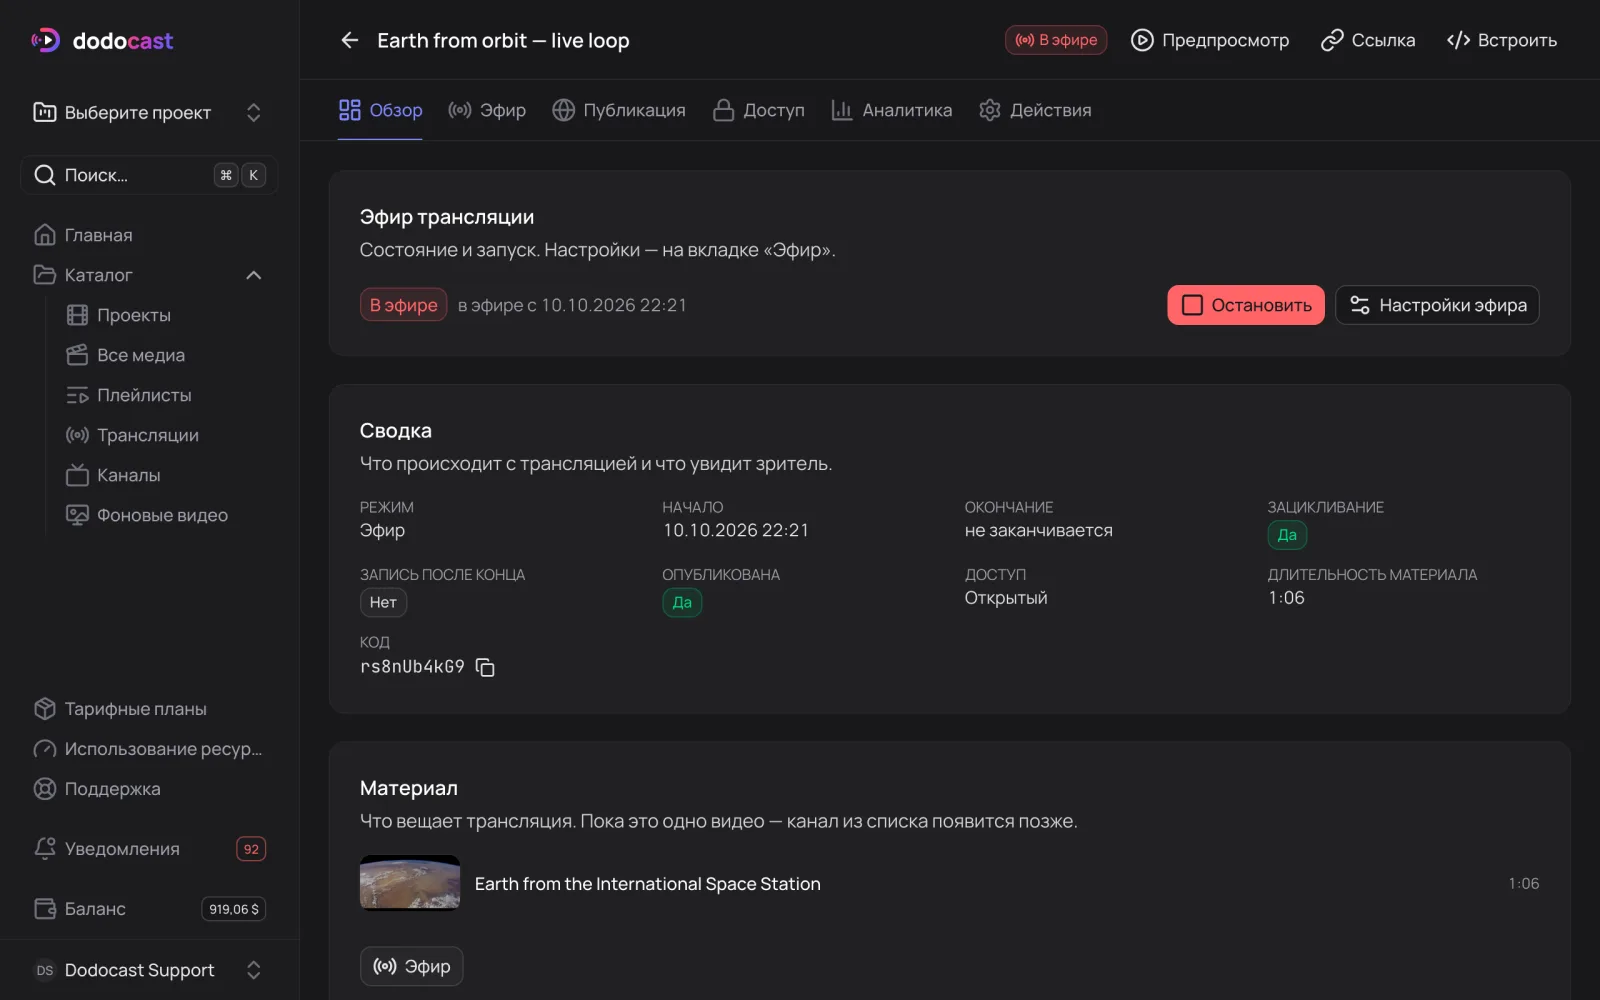
Task: Open Предпросмотр preview
Action: 1210,40
